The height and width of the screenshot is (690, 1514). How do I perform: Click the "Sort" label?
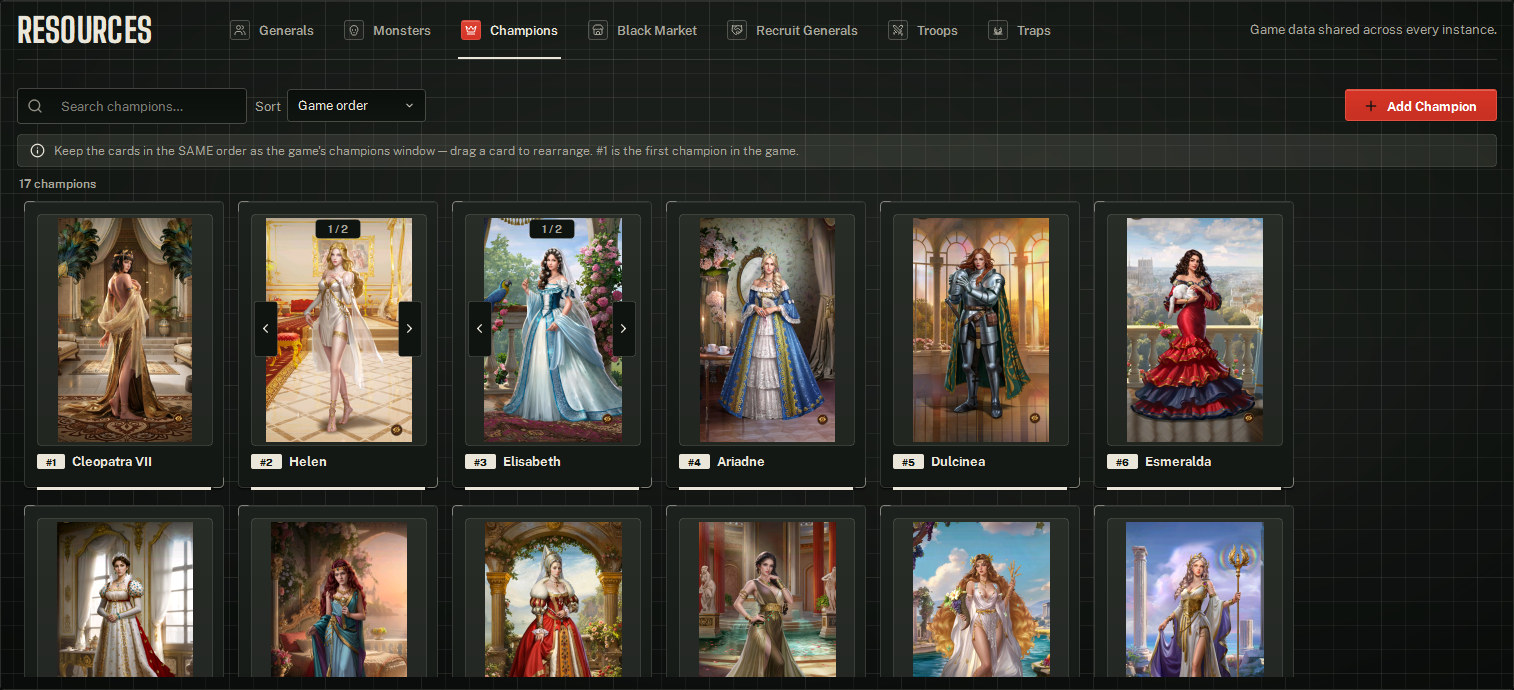coord(268,106)
